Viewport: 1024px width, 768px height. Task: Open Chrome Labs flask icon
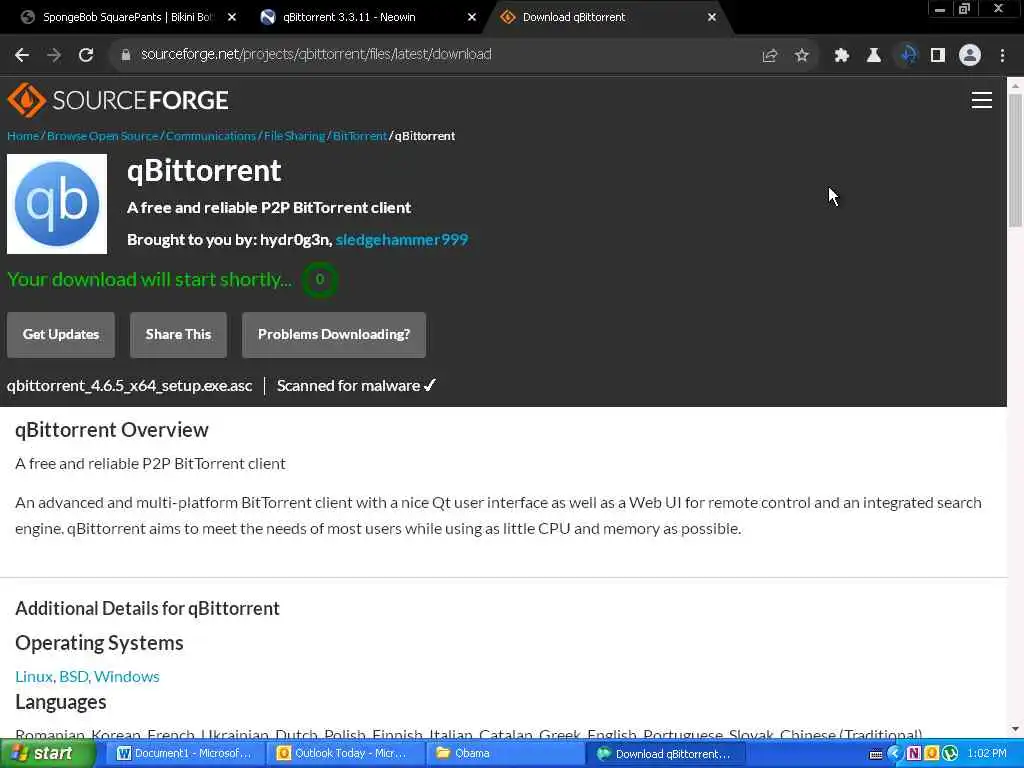point(874,56)
